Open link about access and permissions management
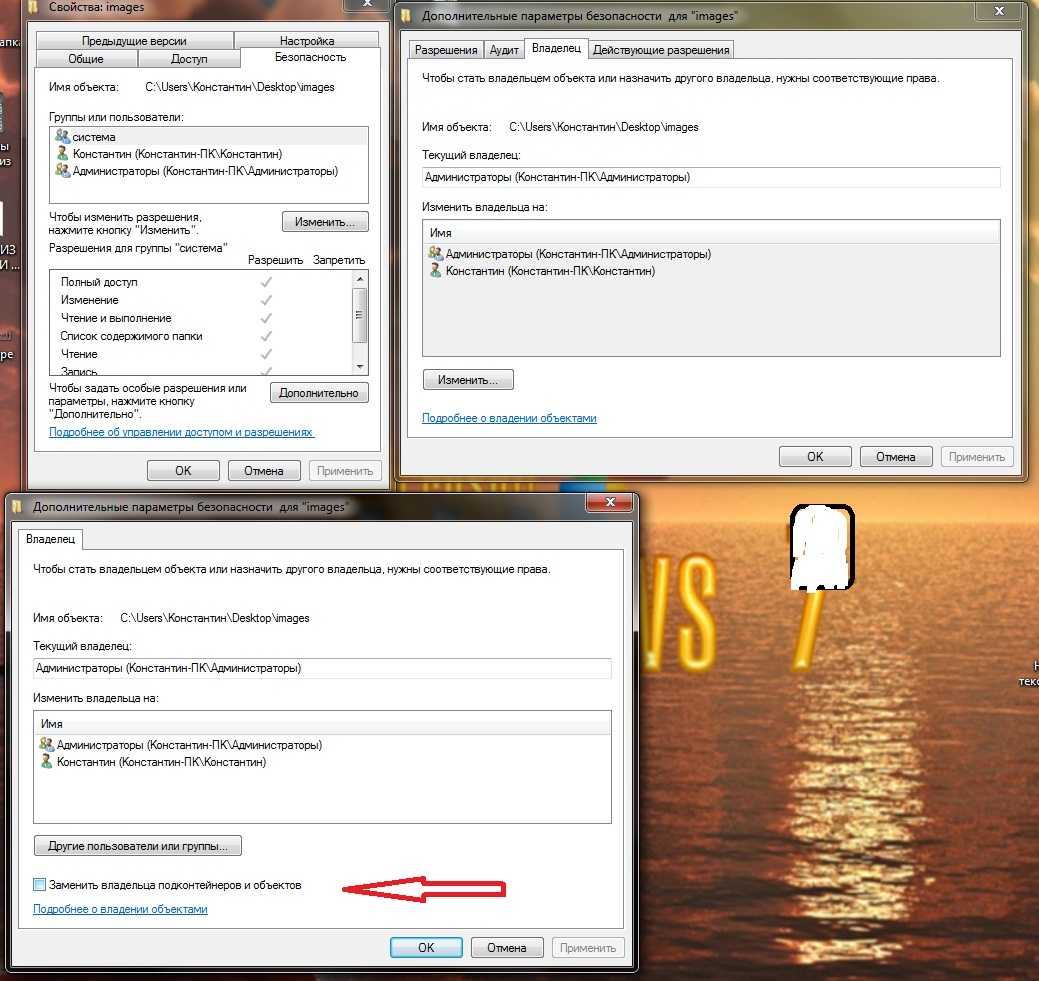The image size is (1039, 981). pos(181,432)
